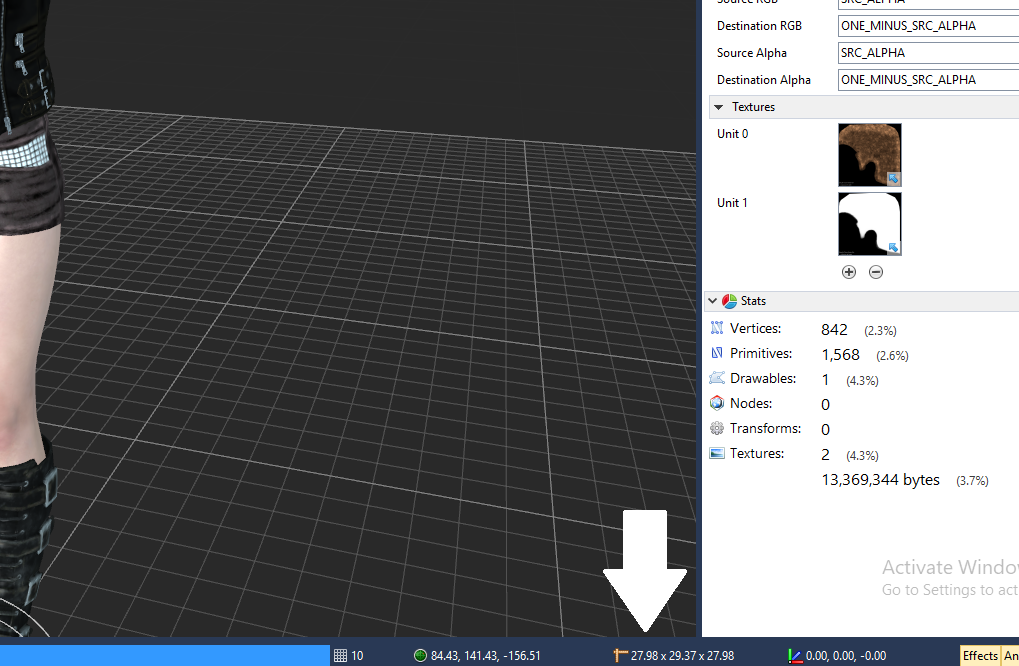Open the Destination RGB blend dropdown
The width and height of the screenshot is (1019, 666).
(928, 26)
